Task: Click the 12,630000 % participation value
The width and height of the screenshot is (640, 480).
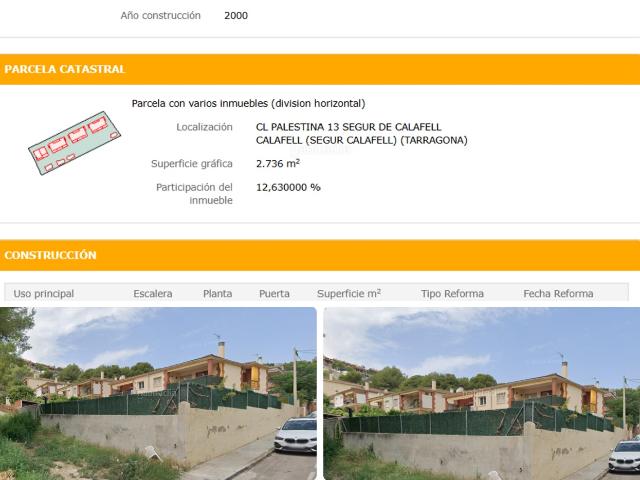Action: 288,187
